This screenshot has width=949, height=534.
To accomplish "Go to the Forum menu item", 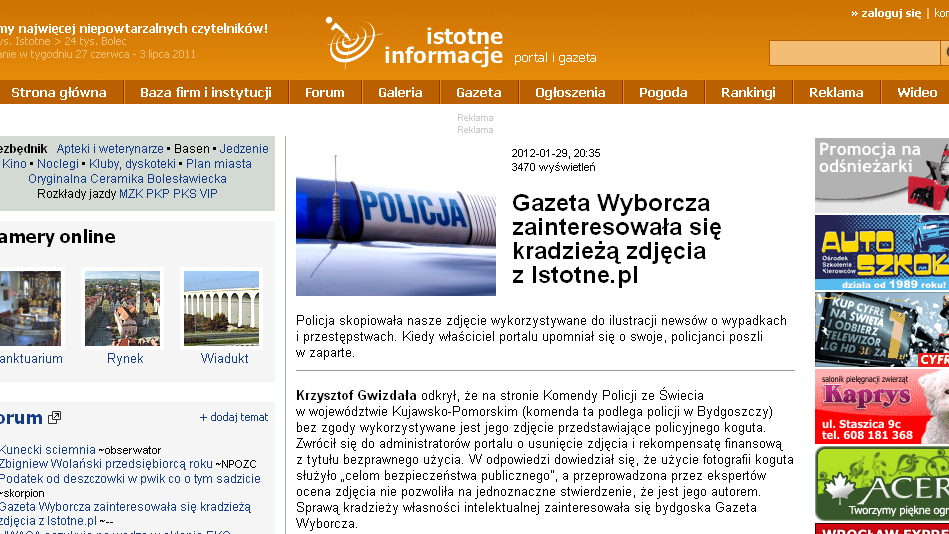I will tap(324, 93).
